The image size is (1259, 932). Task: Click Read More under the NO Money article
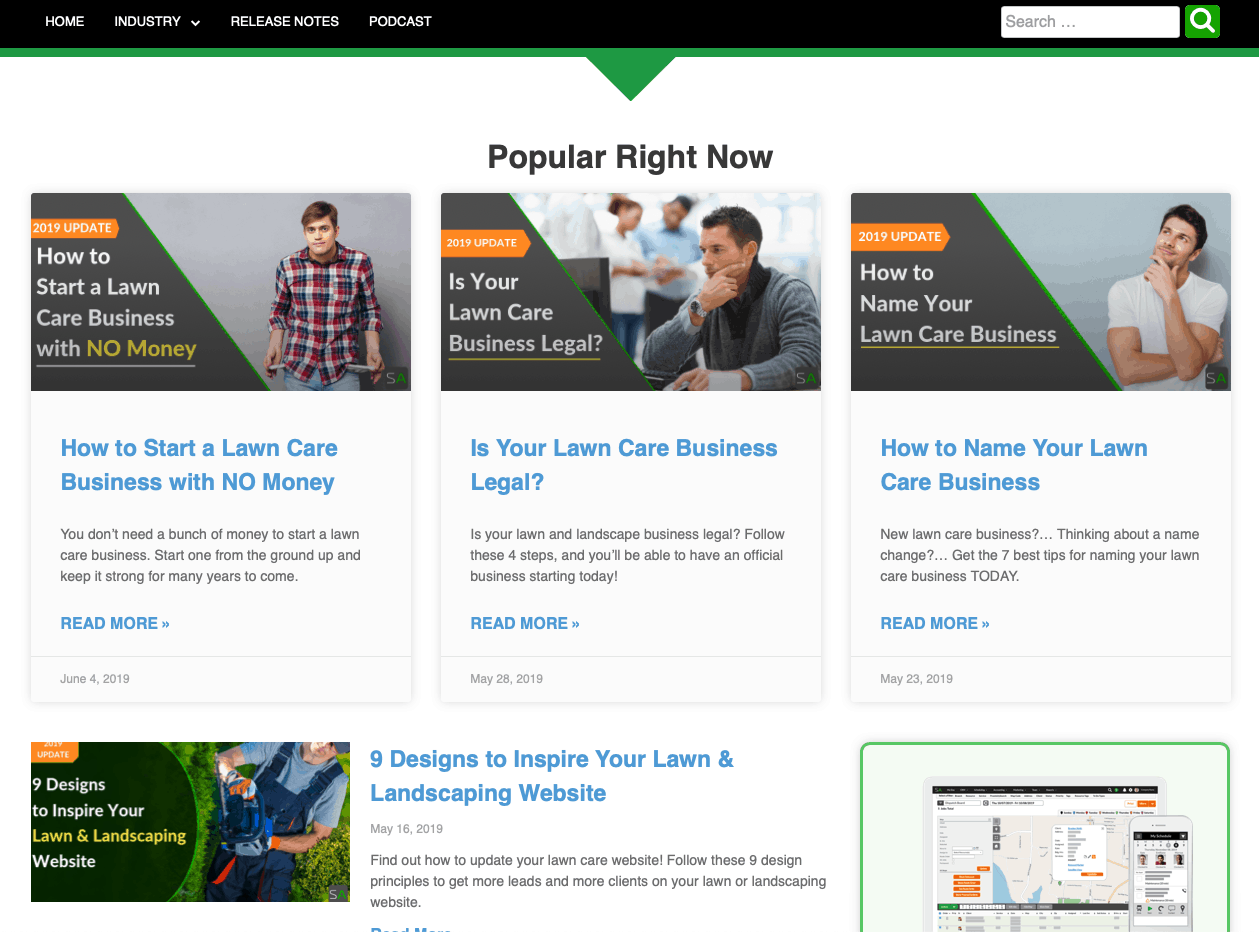115,623
